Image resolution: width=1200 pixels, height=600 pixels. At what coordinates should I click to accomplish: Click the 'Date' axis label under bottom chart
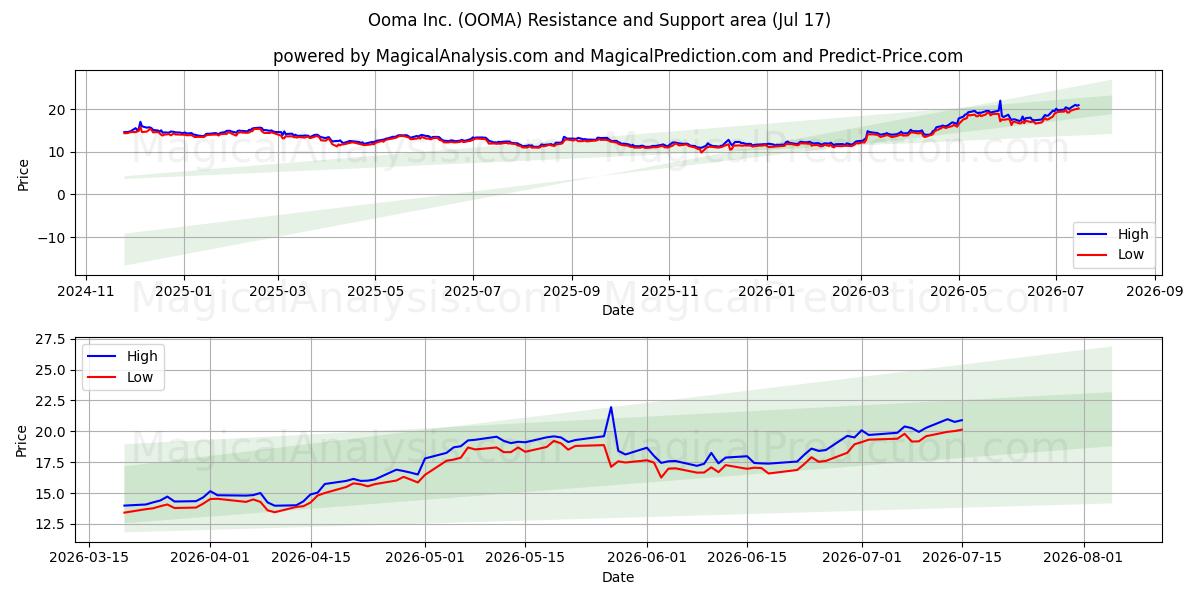pyautogui.click(x=618, y=578)
